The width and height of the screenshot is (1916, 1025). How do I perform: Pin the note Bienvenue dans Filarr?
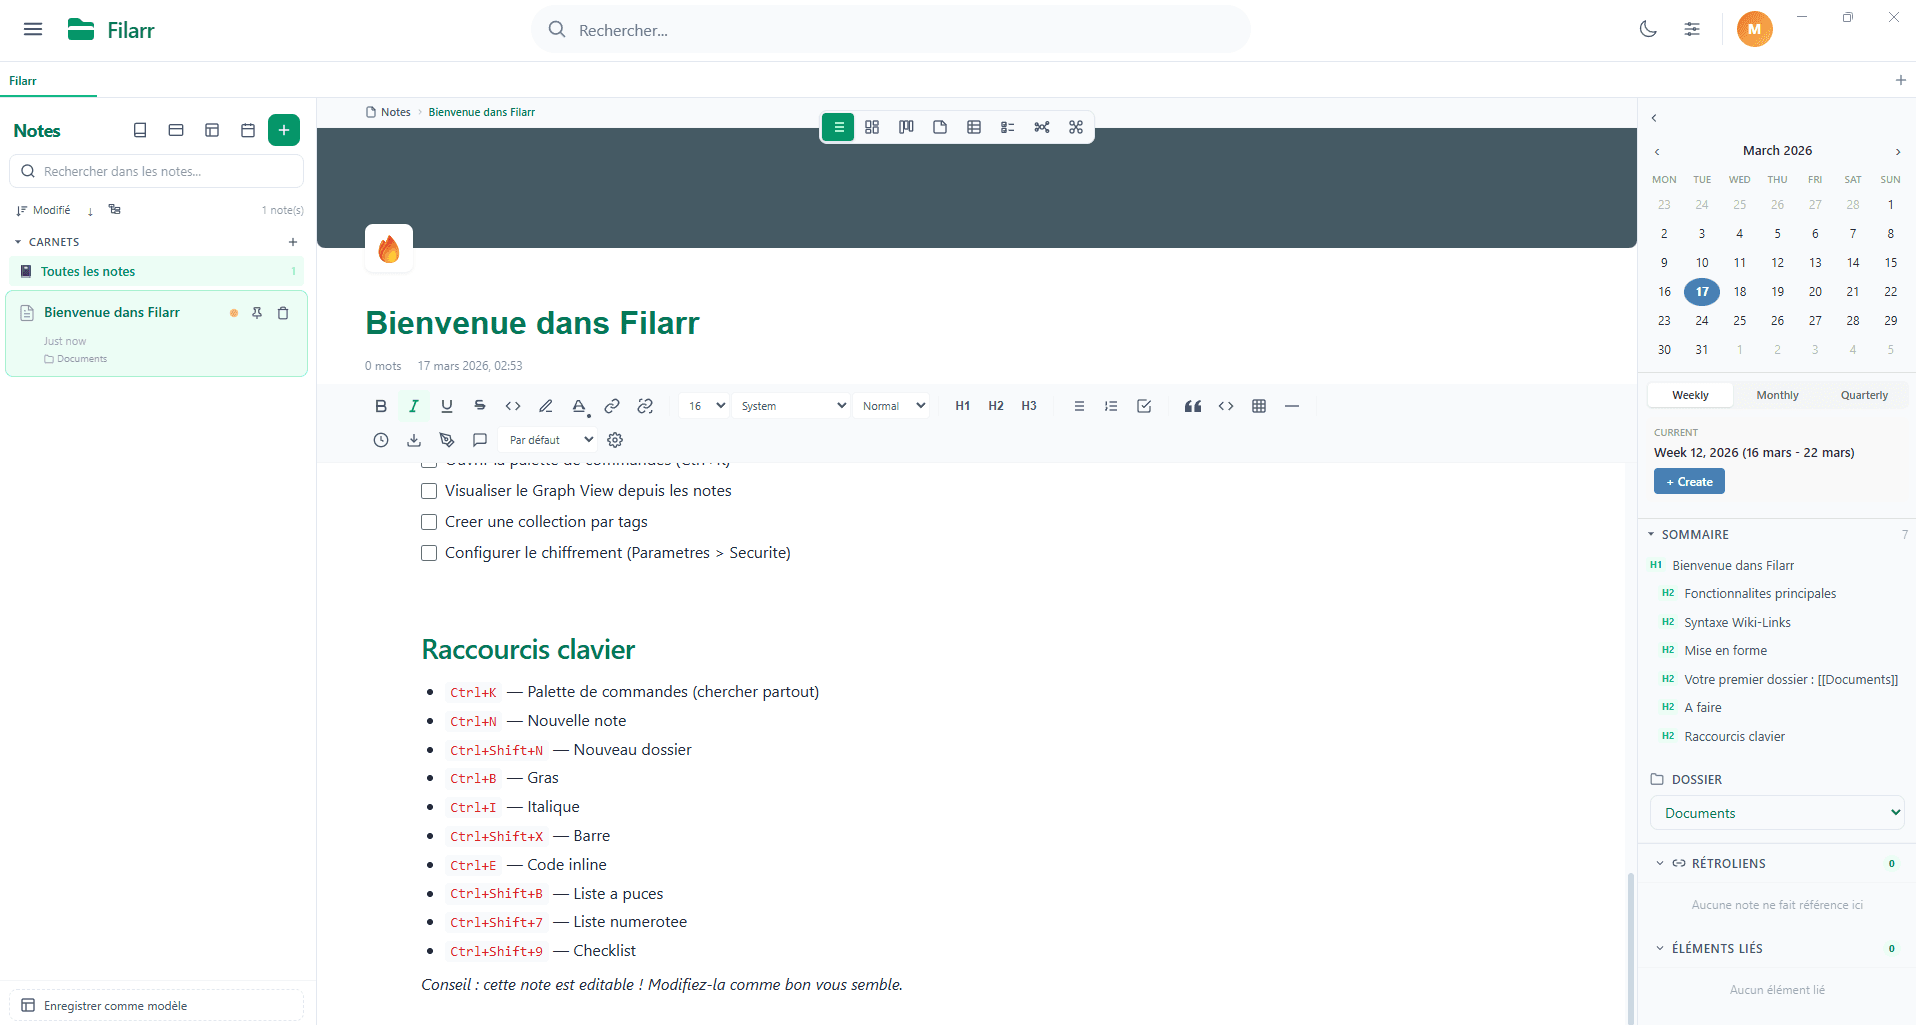257,313
